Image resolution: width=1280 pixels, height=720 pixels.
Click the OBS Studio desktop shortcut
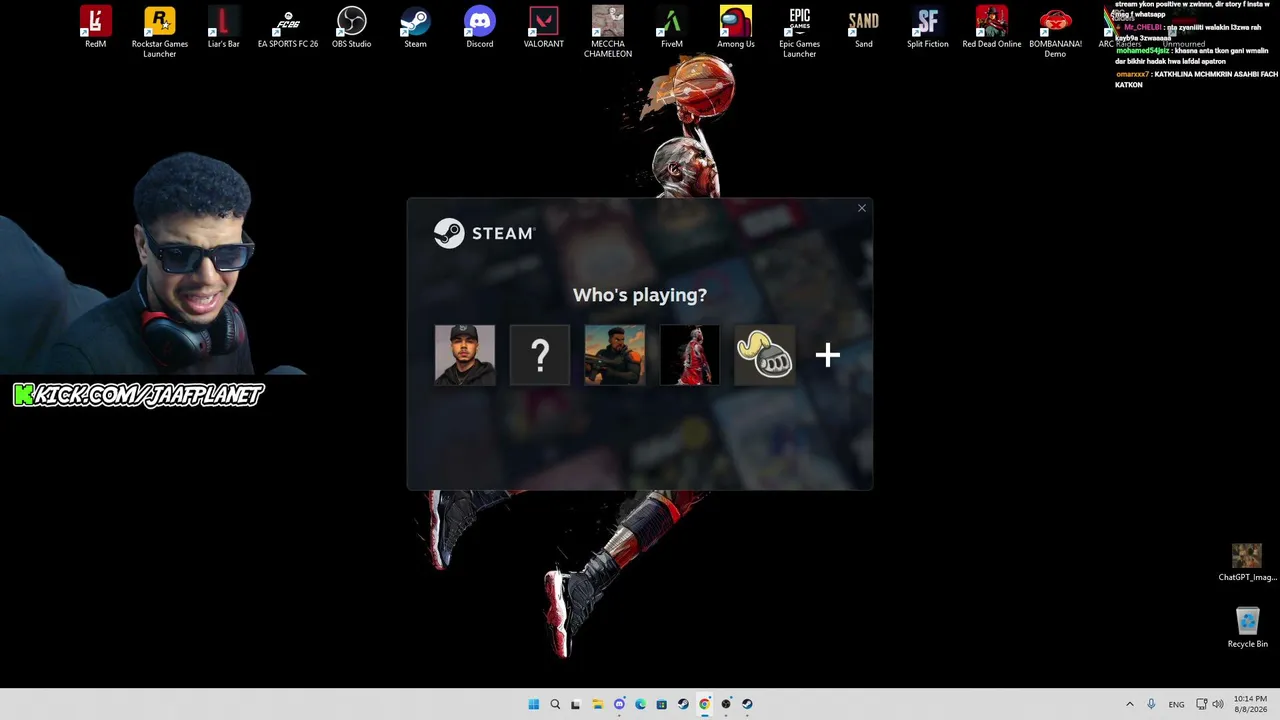[x=352, y=28]
